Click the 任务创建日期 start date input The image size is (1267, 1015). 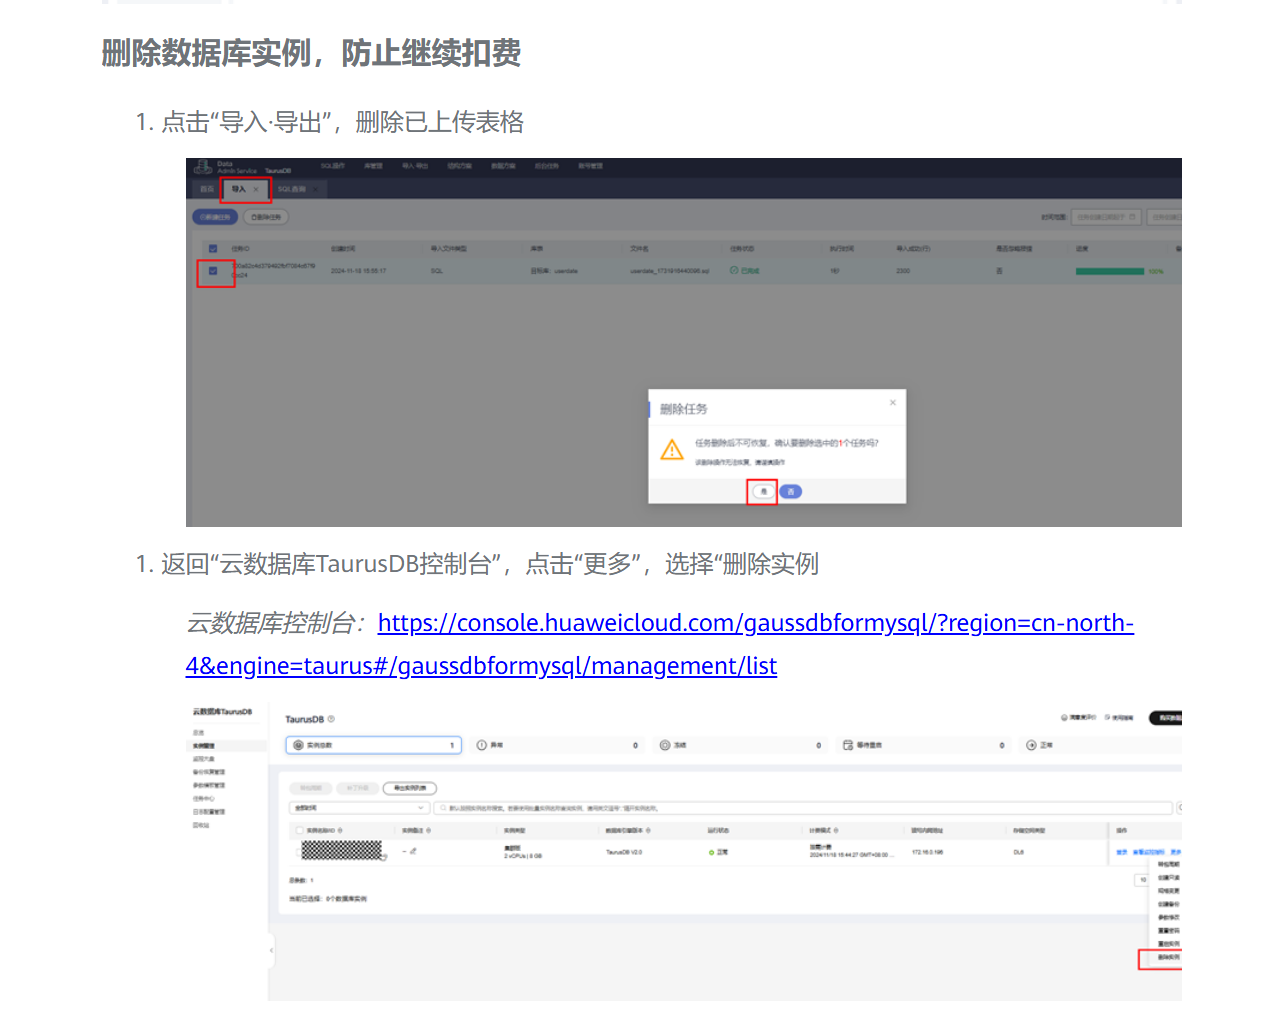[1106, 217]
